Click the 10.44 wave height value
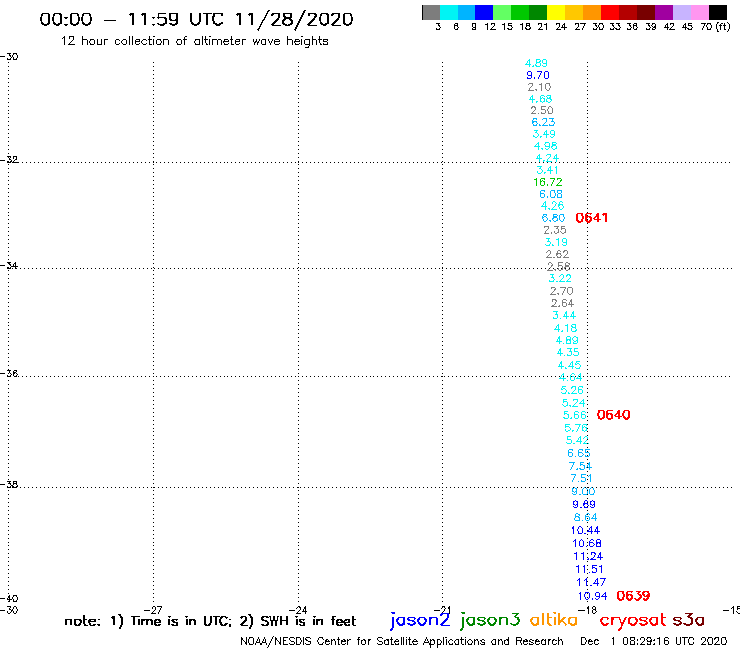The image size is (740, 650). click(x=585, y=530)
